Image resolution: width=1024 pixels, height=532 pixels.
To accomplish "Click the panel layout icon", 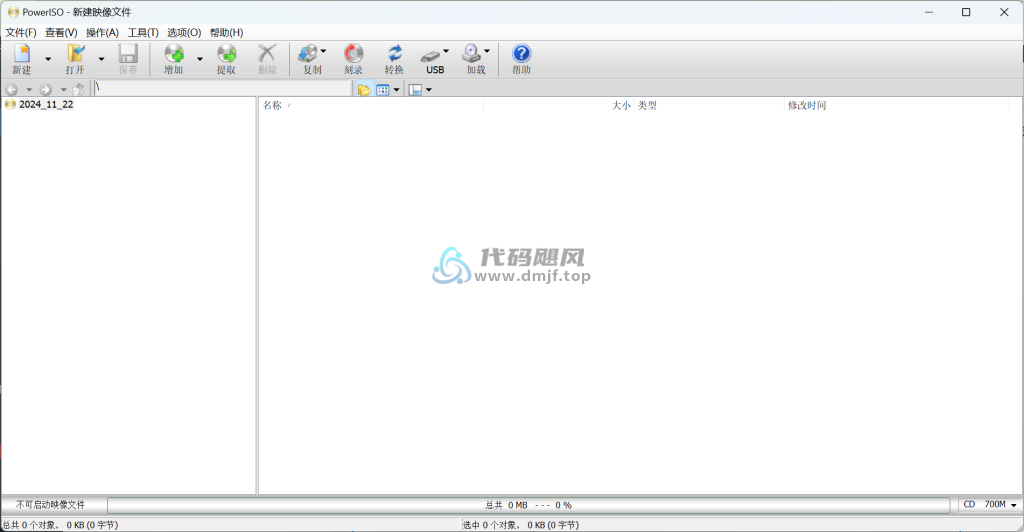I will point(415,89).
